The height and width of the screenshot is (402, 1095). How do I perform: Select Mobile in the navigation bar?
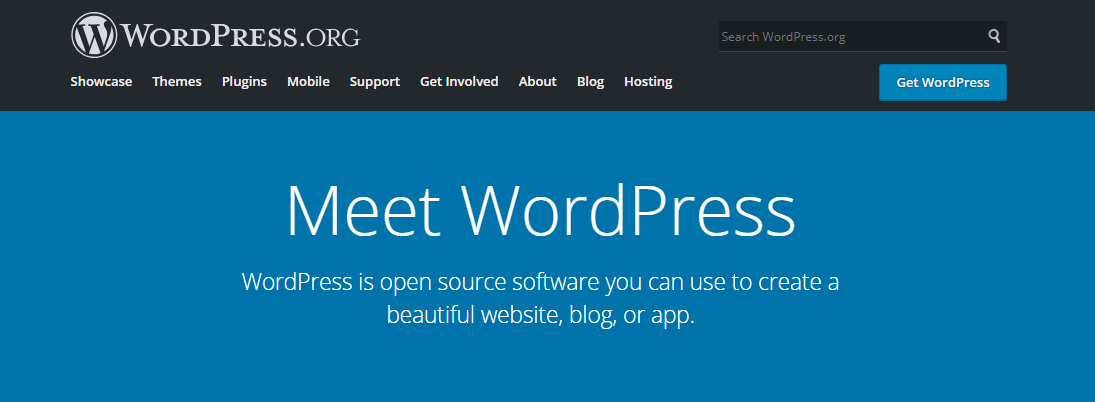(308, 82)
